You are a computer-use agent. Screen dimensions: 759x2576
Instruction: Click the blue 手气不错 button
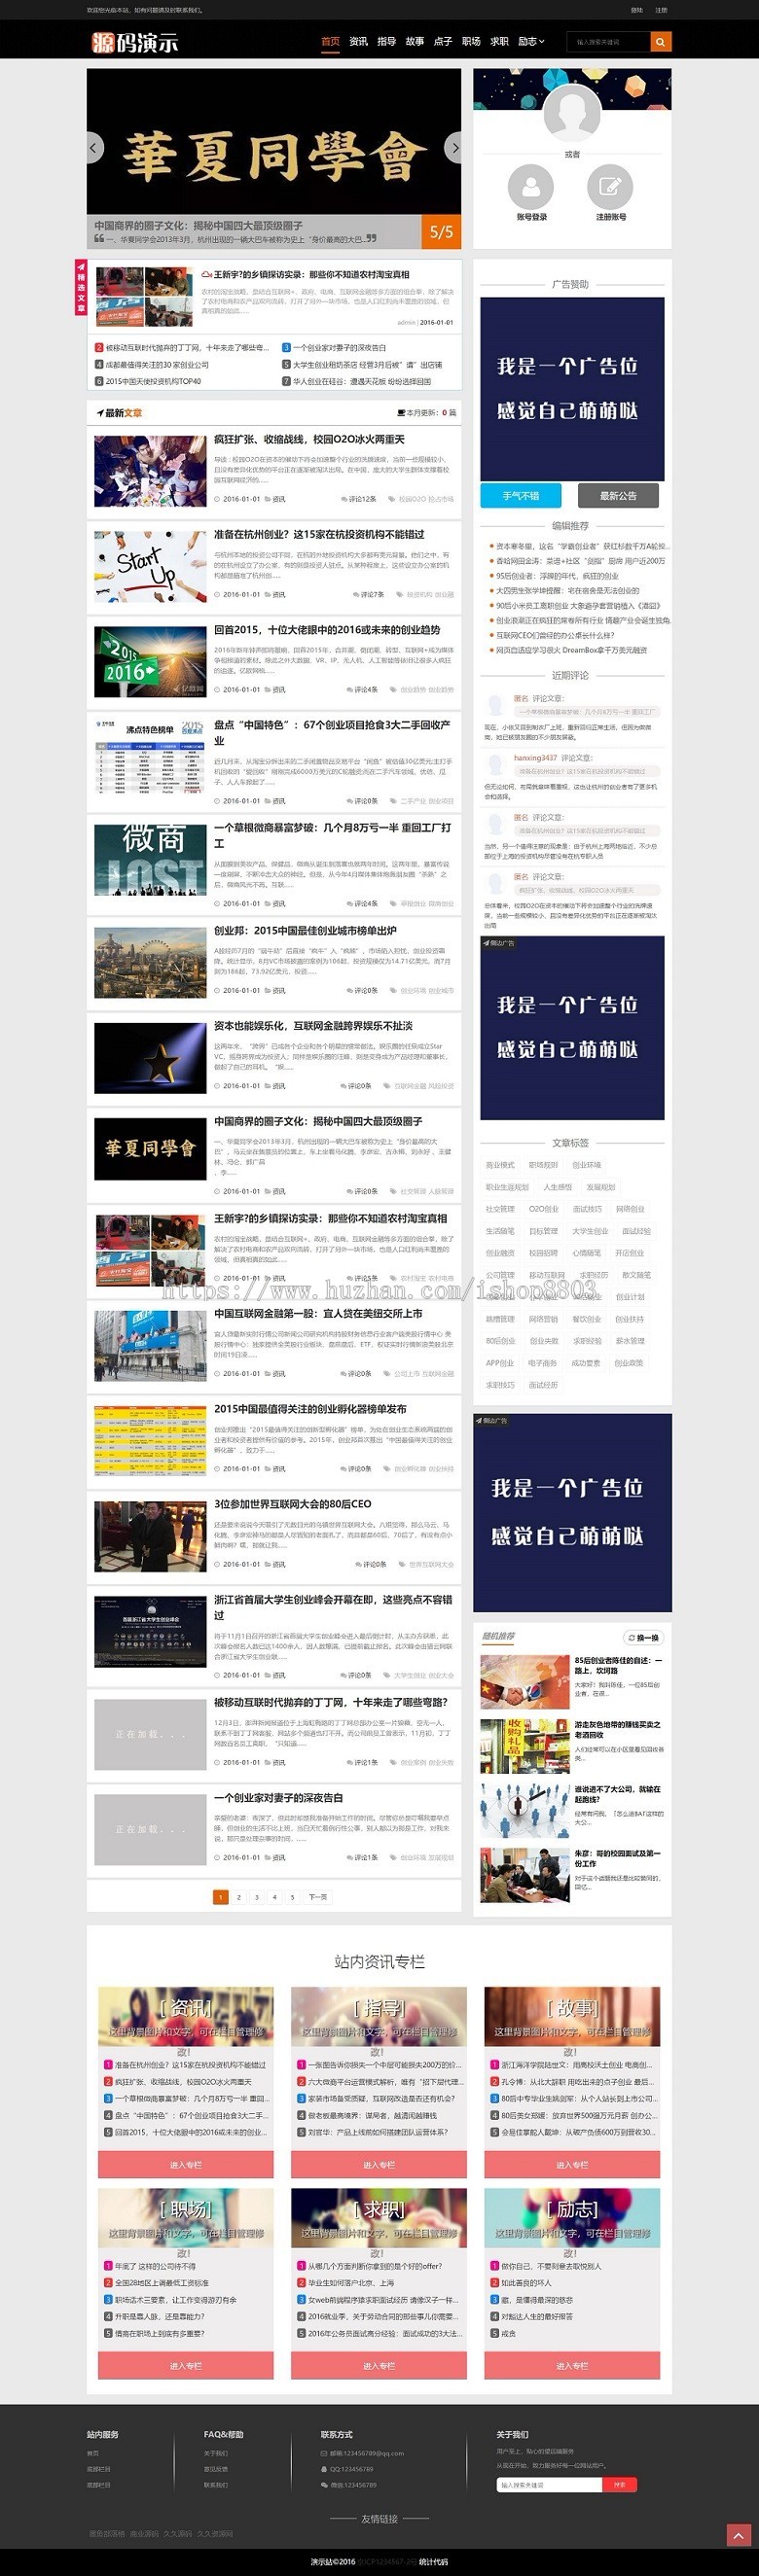click(x=521, y=495)
